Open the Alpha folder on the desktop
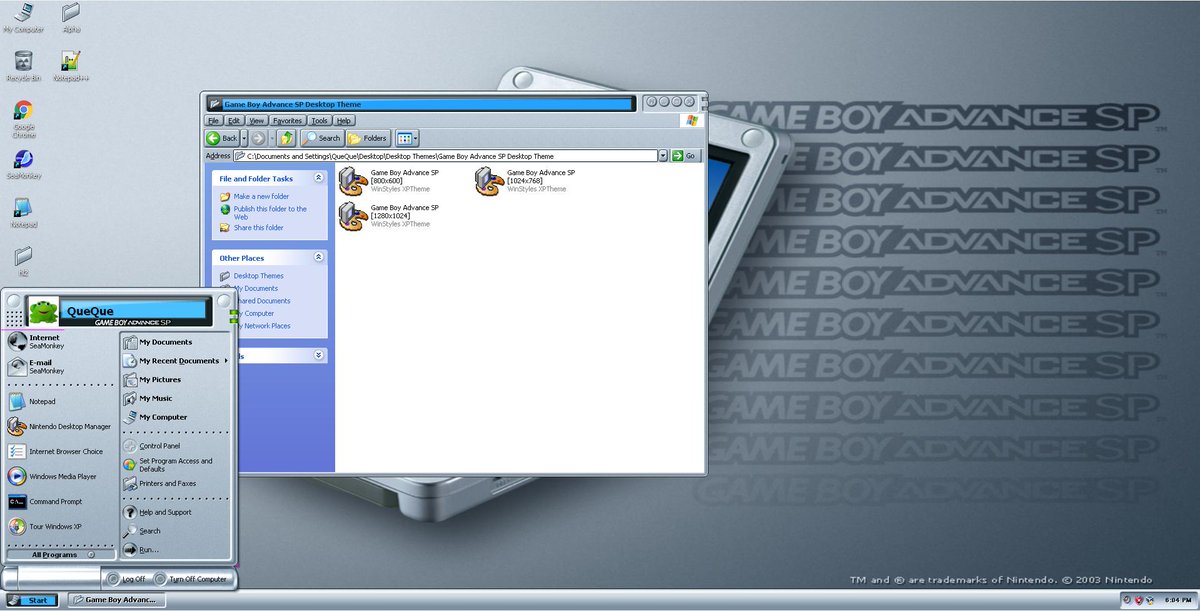 coord(71,18)
